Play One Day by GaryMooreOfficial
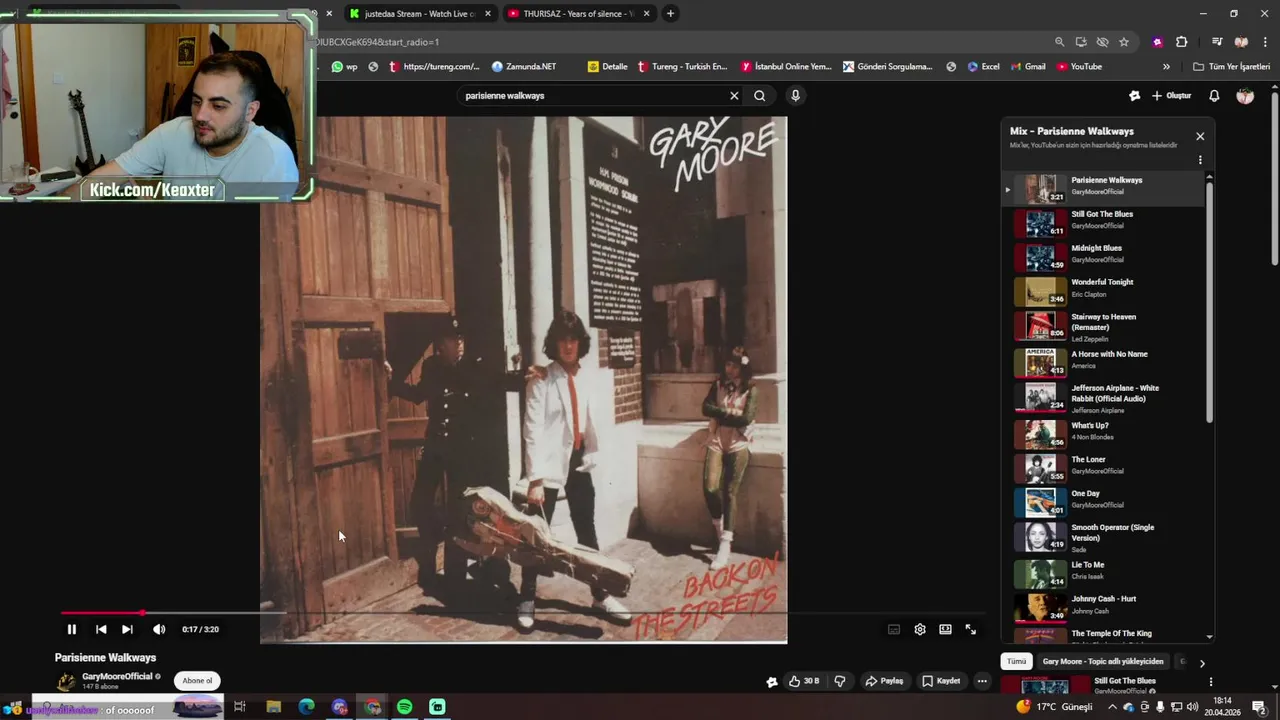 (1105, 502)
